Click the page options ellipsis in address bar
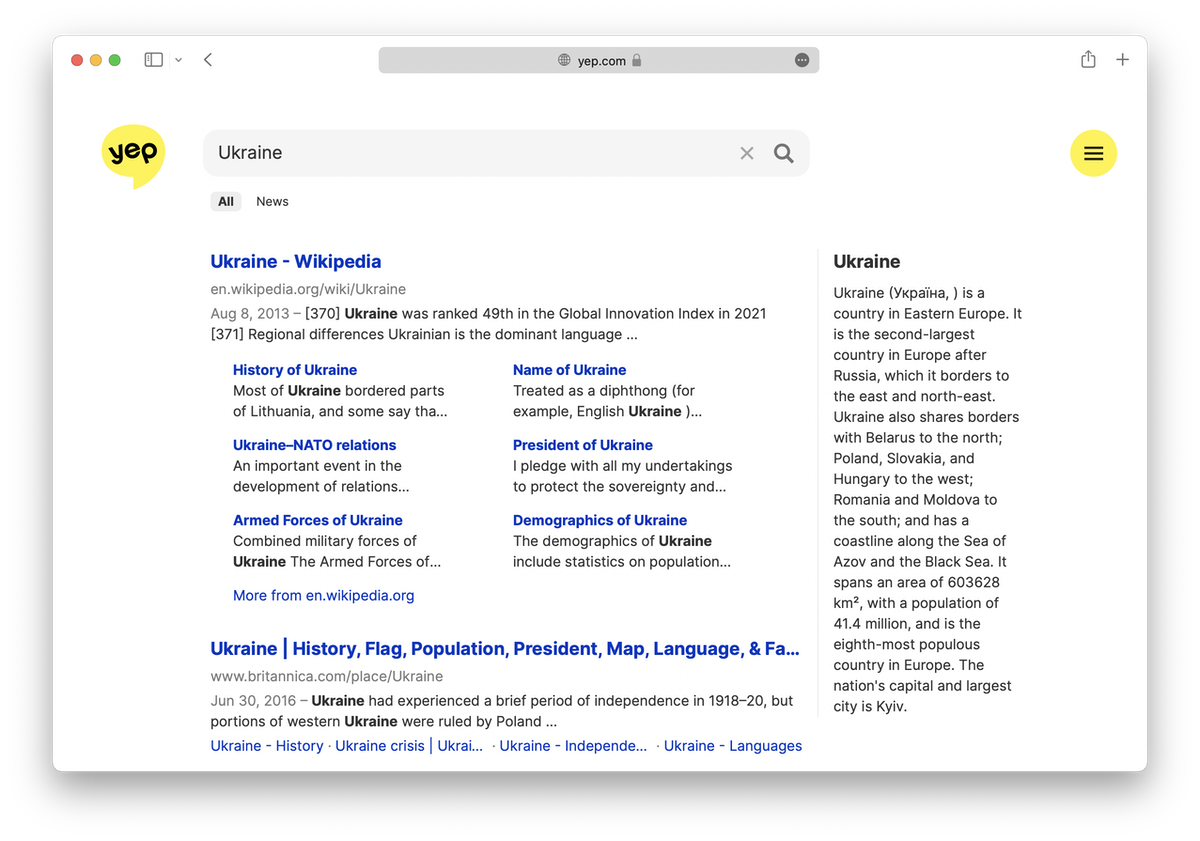 (802, 60)
